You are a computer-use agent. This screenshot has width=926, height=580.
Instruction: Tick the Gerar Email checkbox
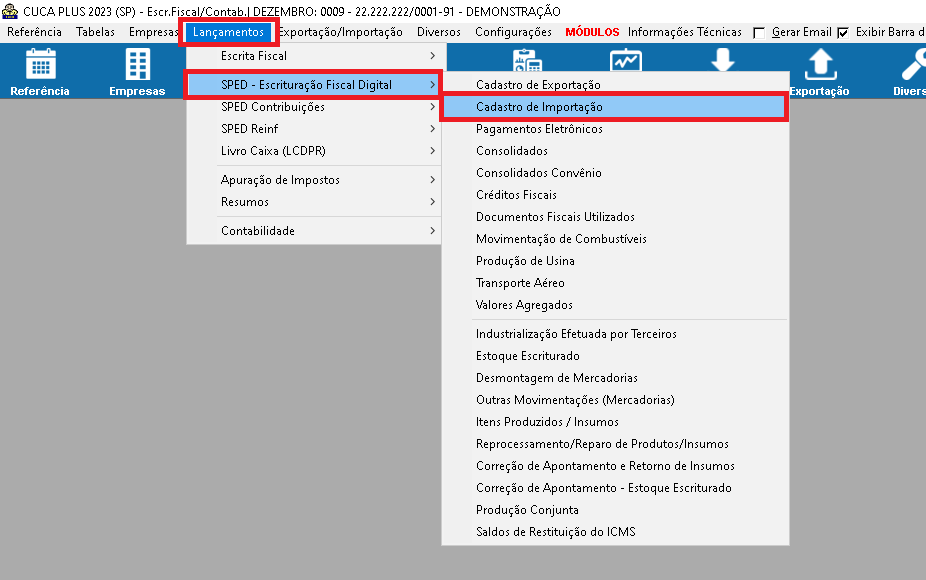click(x=759, y=32)
